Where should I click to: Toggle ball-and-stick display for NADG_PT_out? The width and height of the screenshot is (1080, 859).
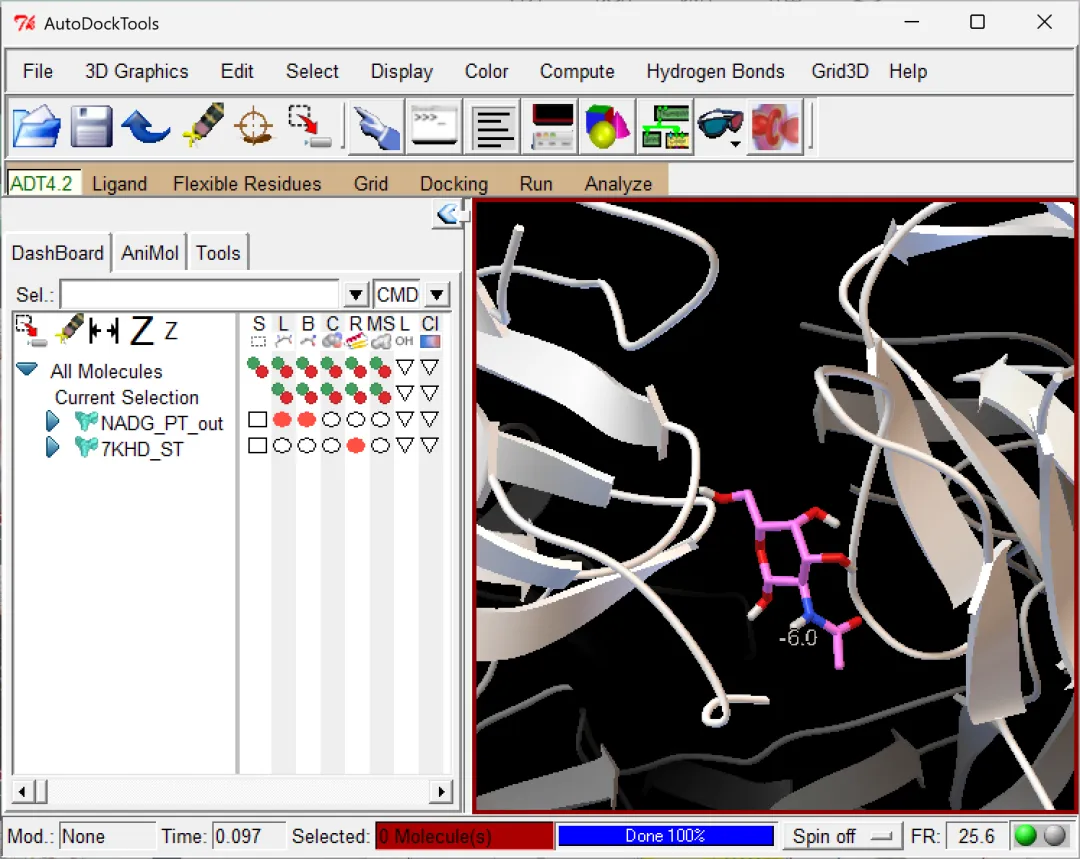click(307, 420)
